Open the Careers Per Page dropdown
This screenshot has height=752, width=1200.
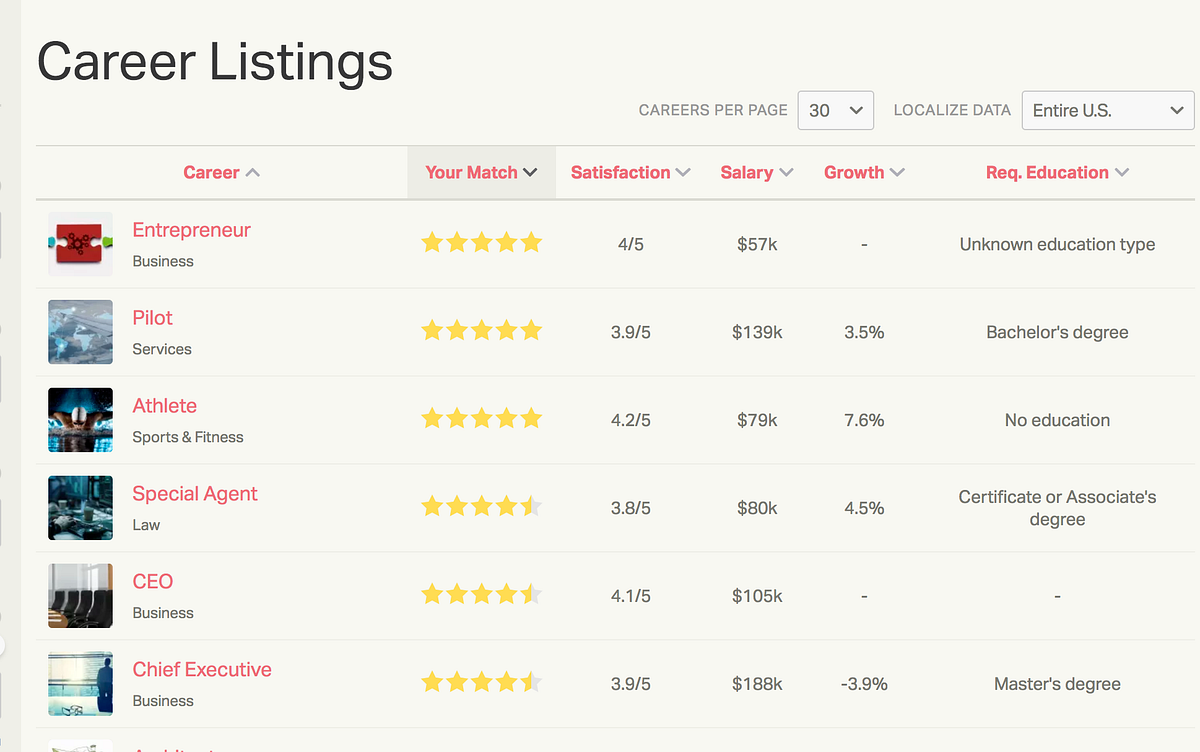[836, 110]
